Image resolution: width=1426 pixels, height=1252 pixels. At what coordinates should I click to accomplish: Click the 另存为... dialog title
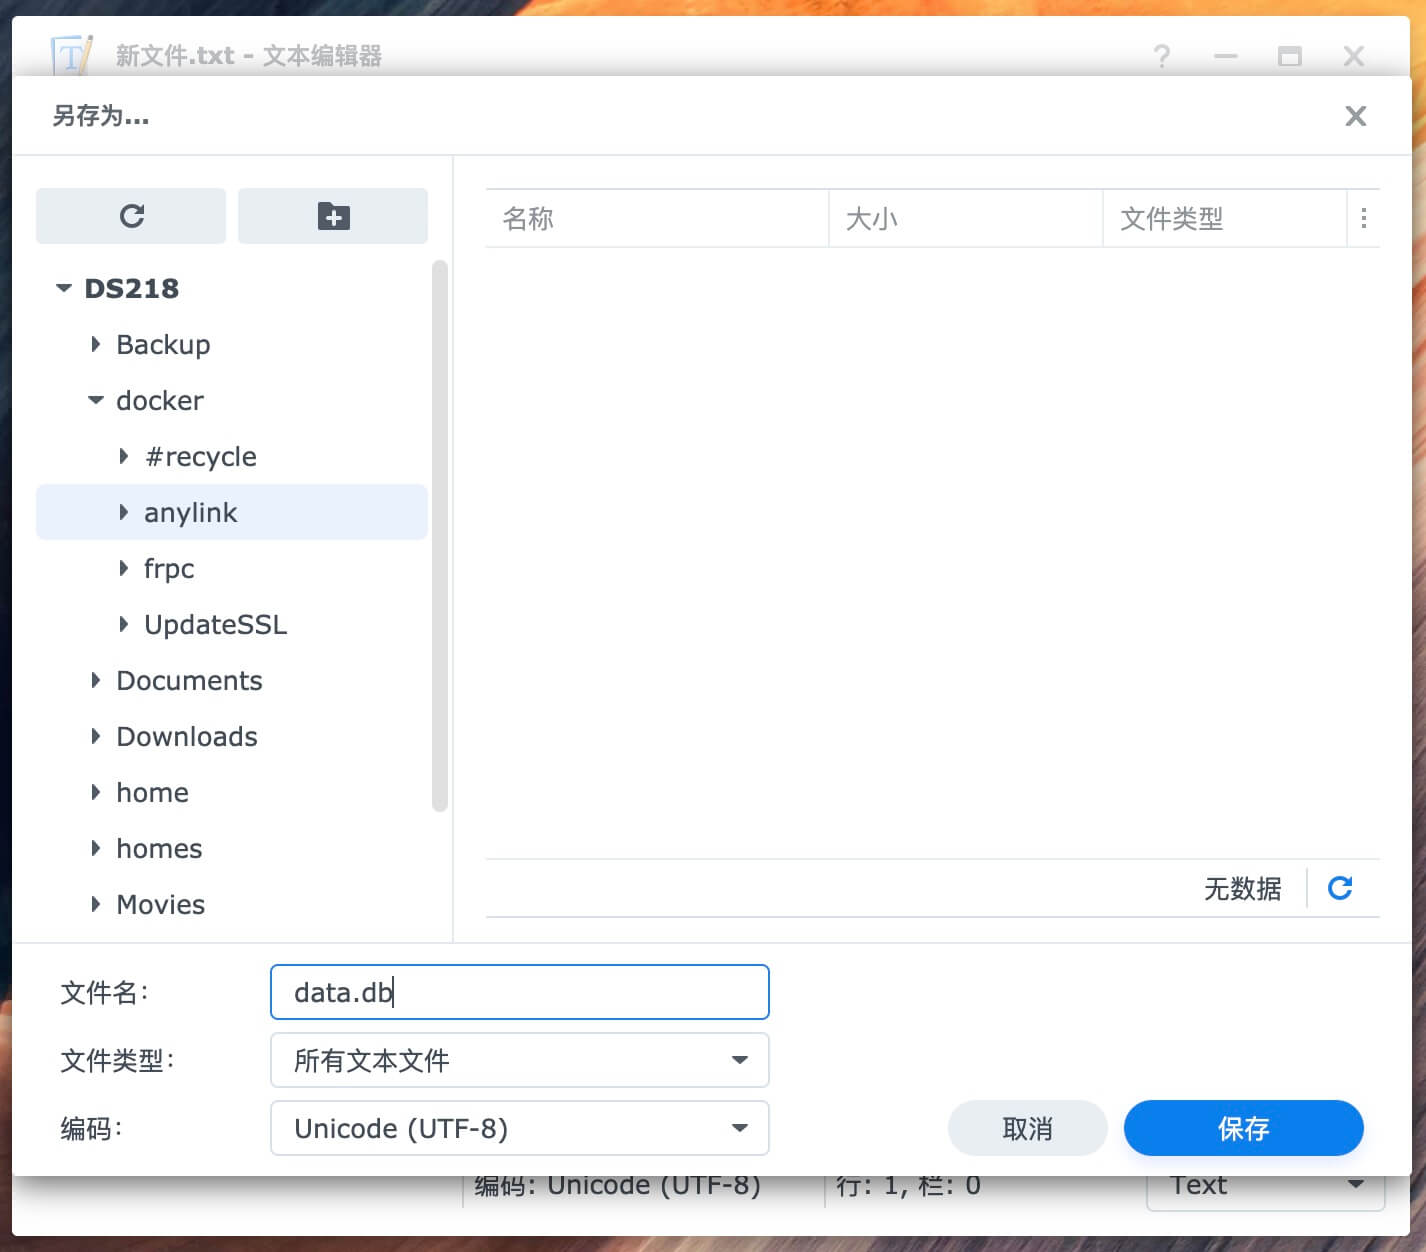coord(100,116)
